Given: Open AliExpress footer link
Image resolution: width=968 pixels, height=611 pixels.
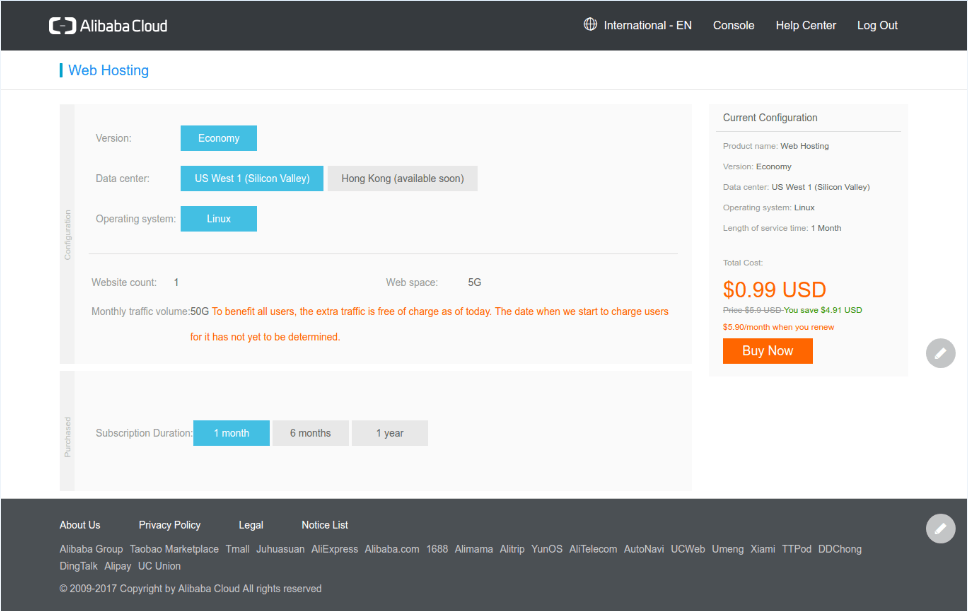Looking at the screenshot, I should [335, 549].
